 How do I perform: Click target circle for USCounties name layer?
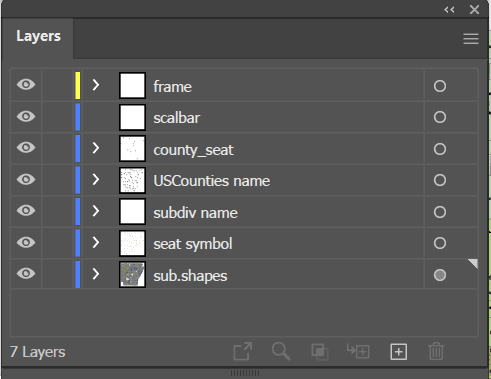(x=440, y=180)
